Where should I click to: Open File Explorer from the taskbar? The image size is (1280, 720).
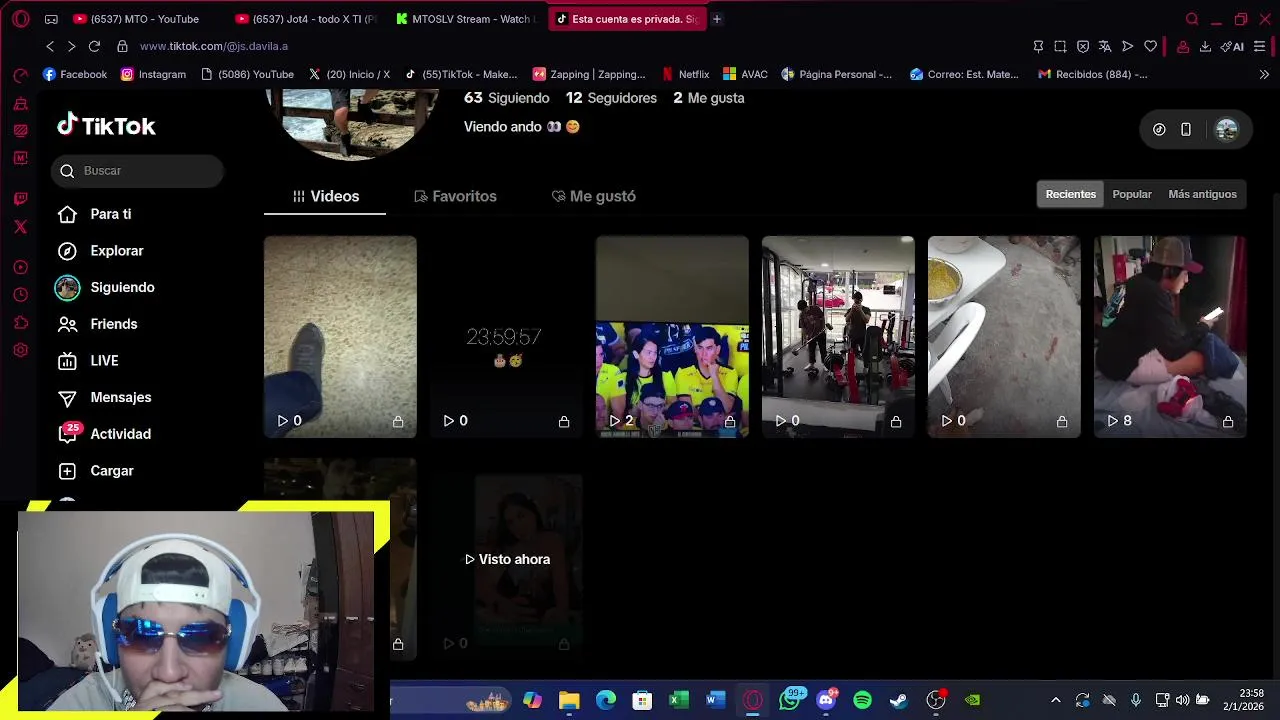tap(569, 700)
